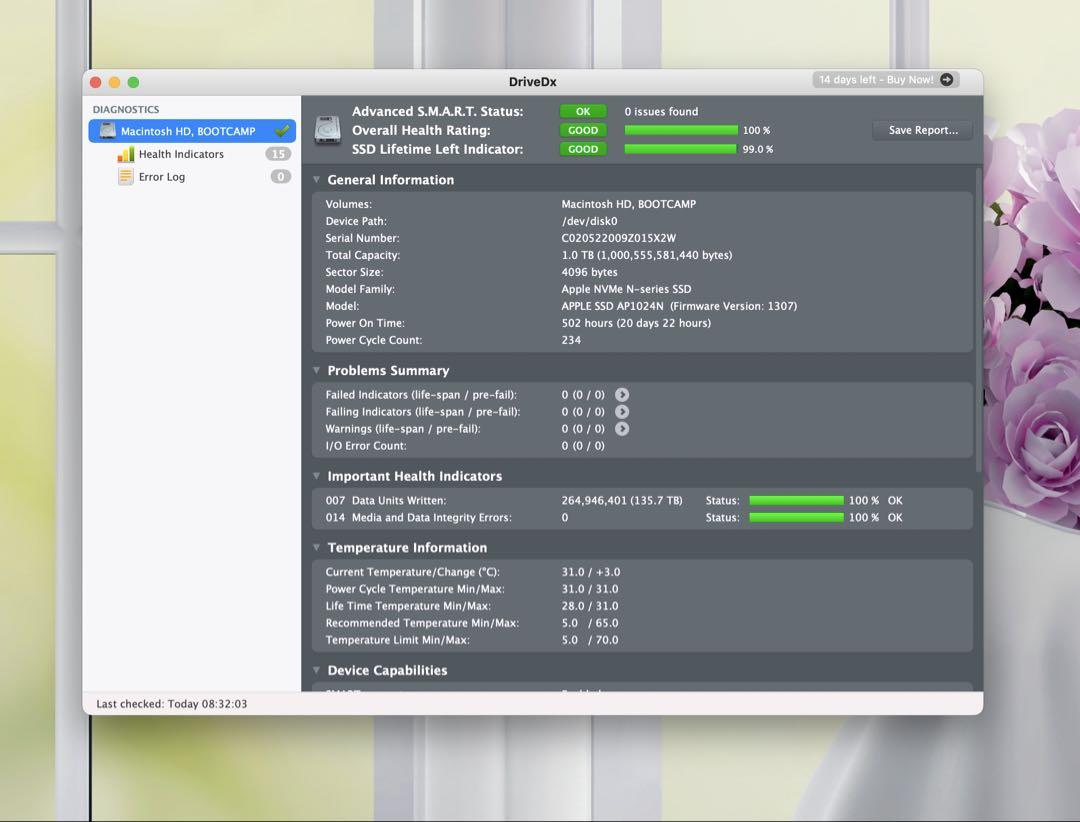This screenshot has width=1080, height=822.
Task: Select Macintosh HD, BOOTCAMP in the sidebar
Action: (x=192, y=131)
